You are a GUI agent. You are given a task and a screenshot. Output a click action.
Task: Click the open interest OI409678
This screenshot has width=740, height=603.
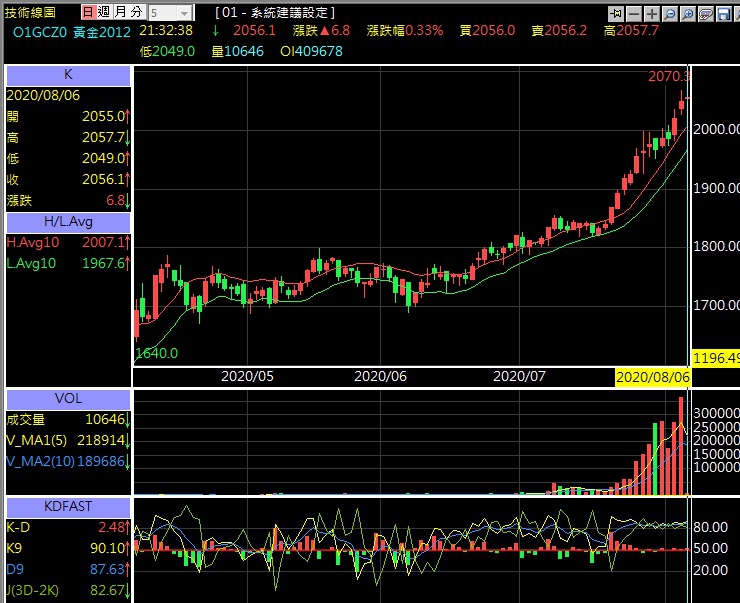click(311, 51)
